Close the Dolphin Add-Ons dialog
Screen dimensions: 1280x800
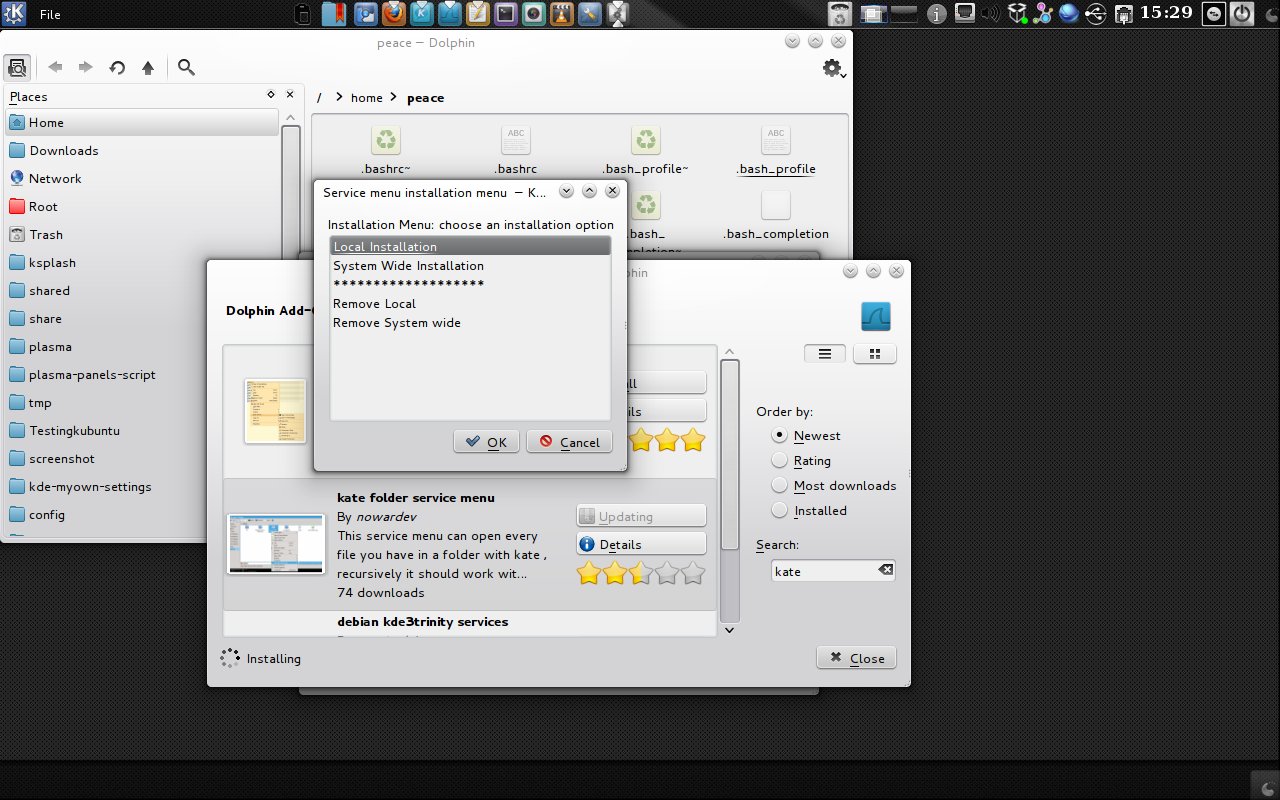(x=856, y=658)
